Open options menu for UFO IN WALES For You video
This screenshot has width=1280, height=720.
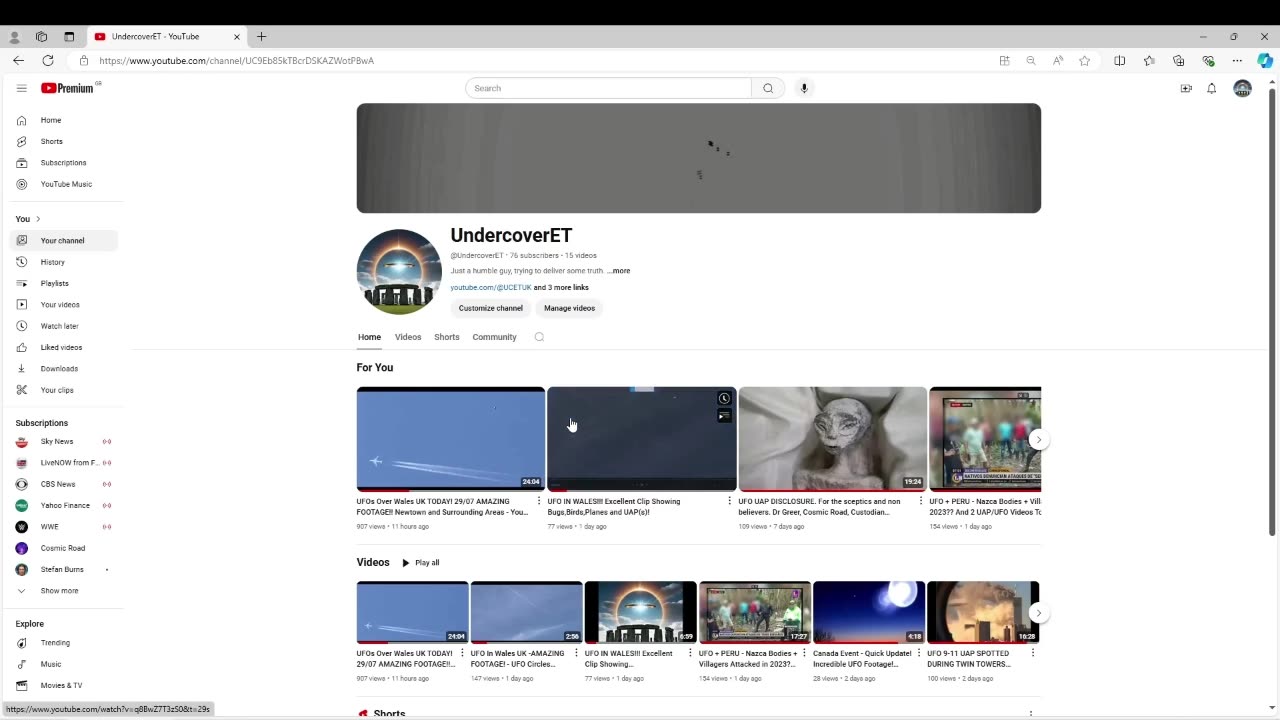click(x=729, y=501)
